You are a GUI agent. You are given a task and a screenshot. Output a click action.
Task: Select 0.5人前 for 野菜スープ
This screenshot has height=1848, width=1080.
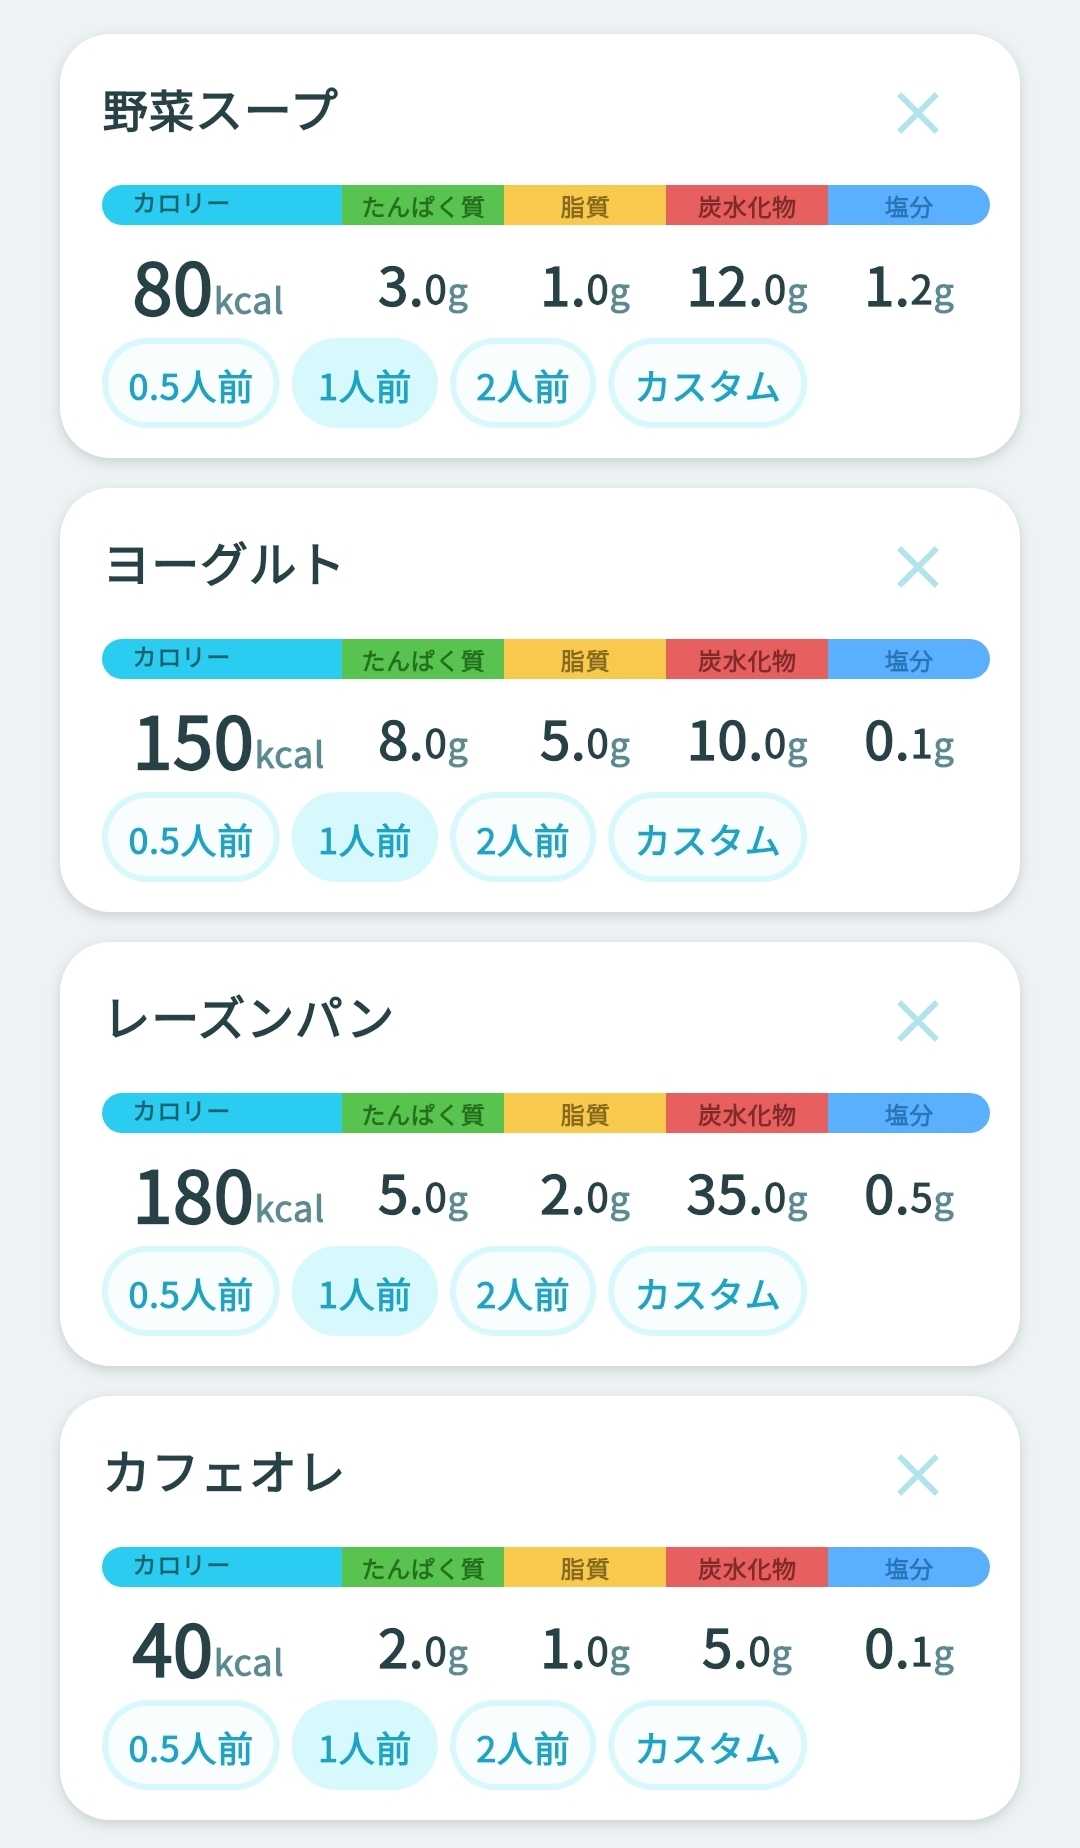(190, 384)
